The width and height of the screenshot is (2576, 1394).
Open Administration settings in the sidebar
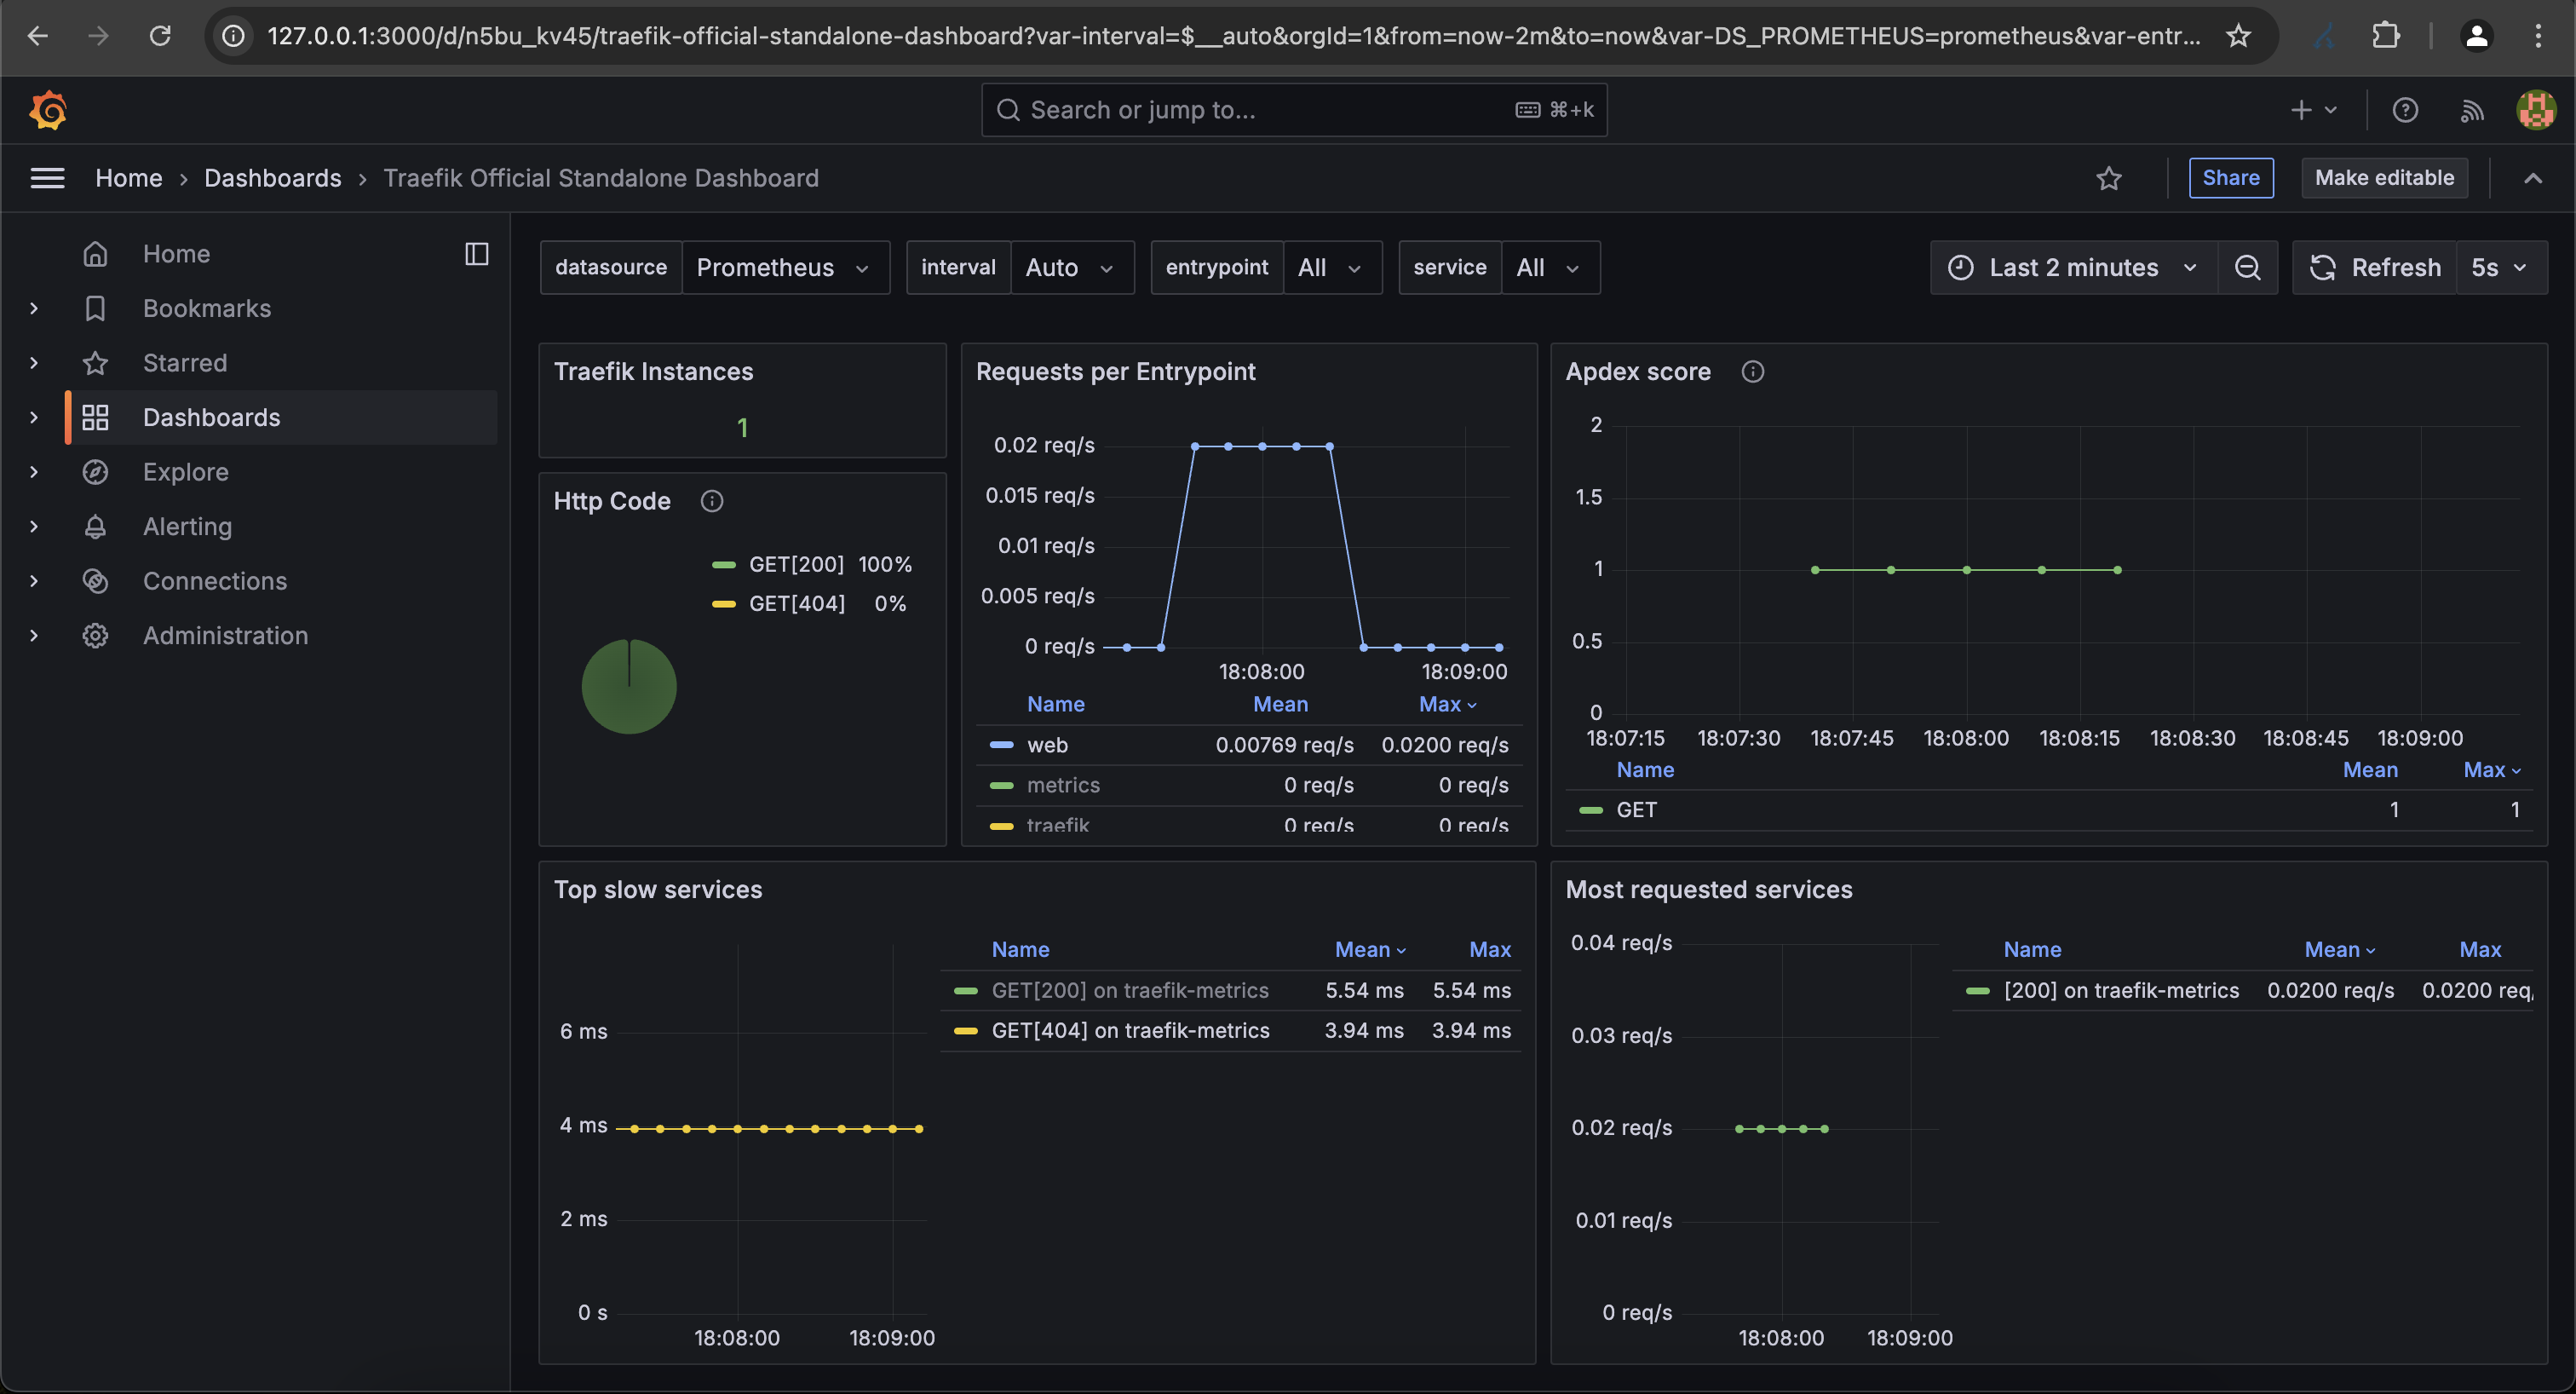click(x=224, y=635)
